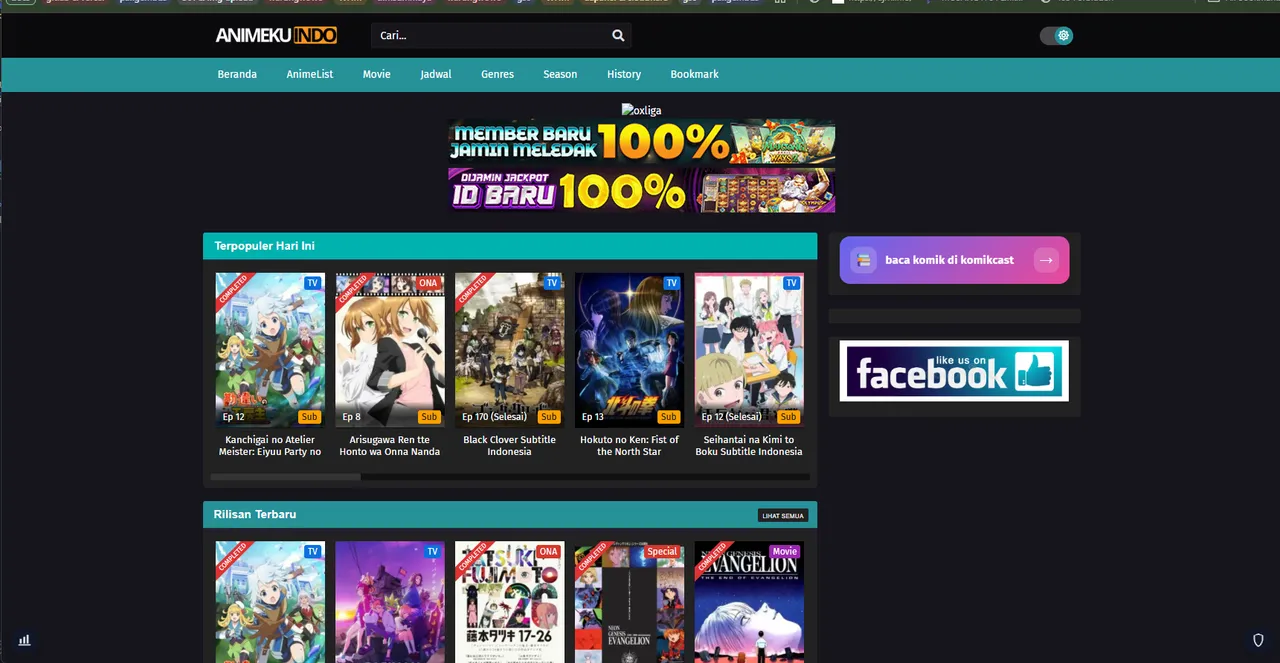Open the baca komik di komikcast button

(954, 260)
